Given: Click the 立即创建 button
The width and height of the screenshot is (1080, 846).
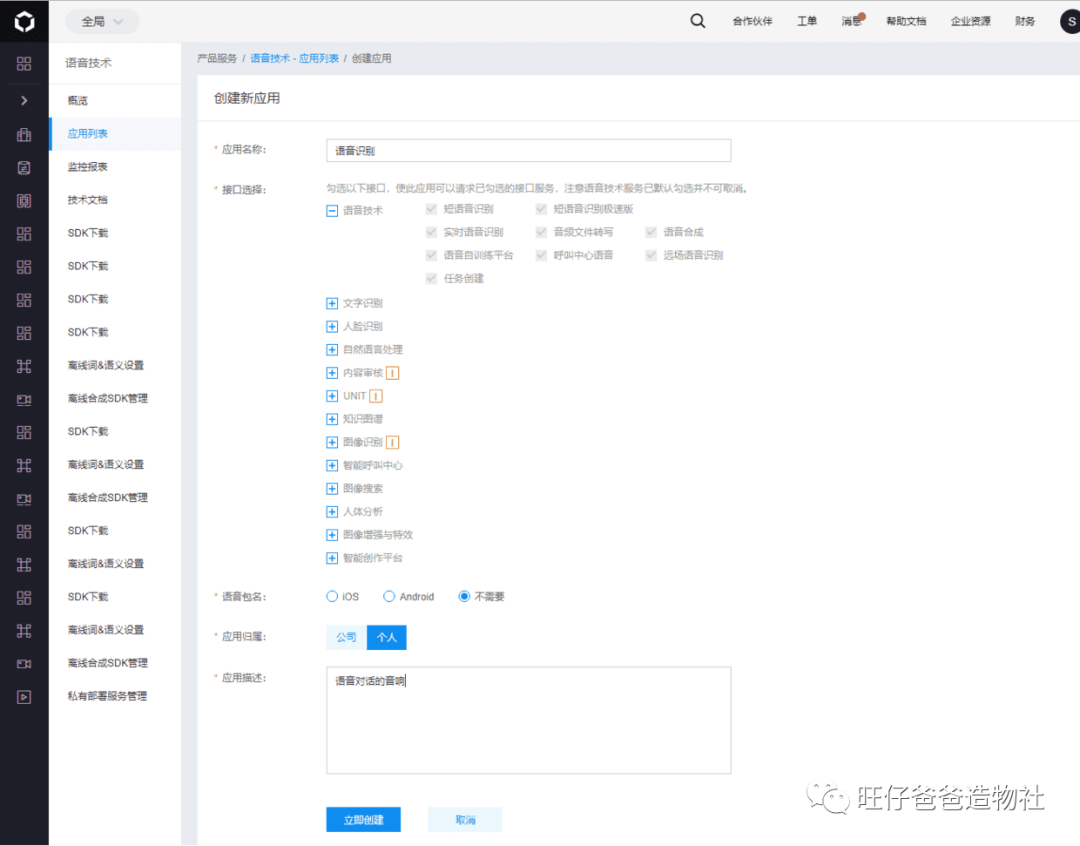Looking at the screenshot, I should pos(364,820).
